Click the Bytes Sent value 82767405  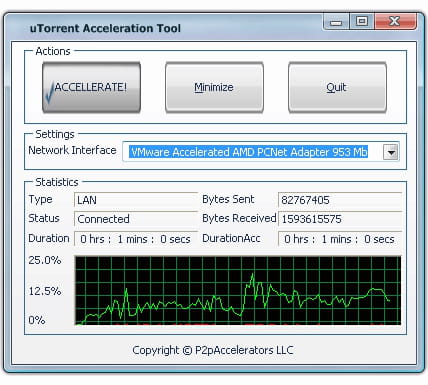(x=340, y=200)
